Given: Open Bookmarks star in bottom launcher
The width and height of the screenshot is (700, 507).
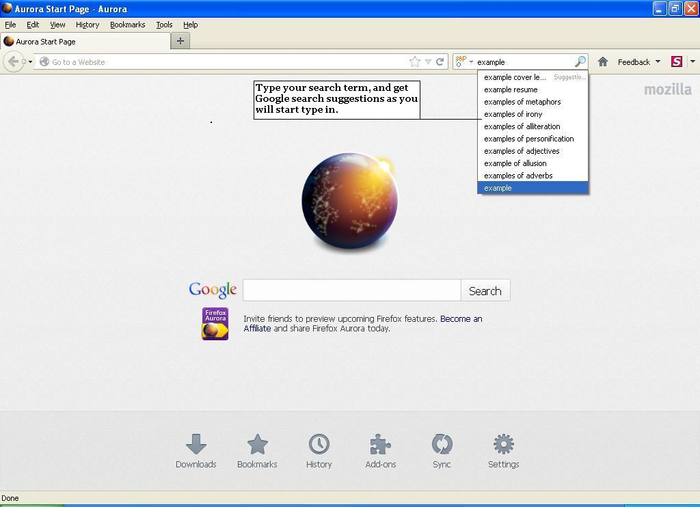Looking at the screenshot, I should pos(257,451).
